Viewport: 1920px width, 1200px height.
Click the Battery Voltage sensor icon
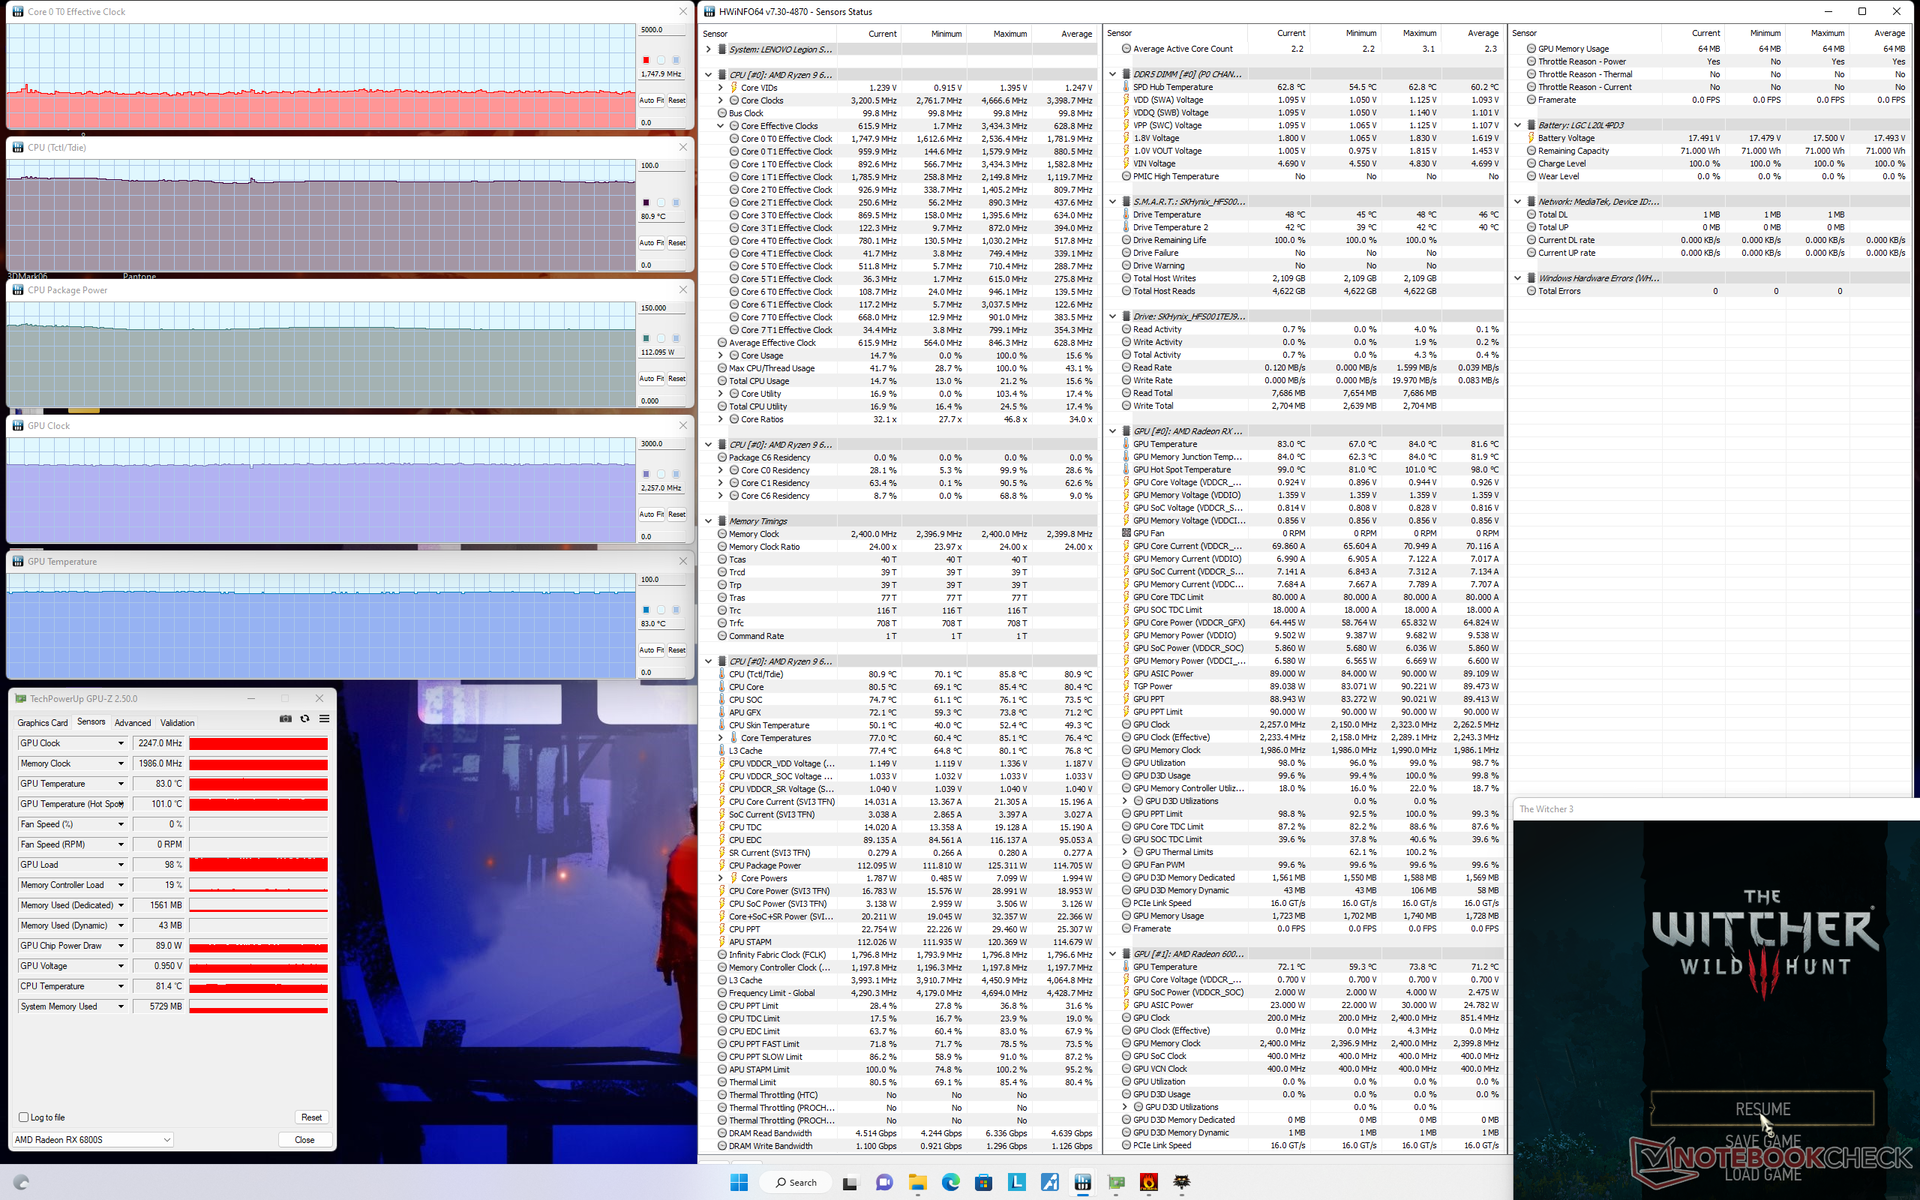1531,138
